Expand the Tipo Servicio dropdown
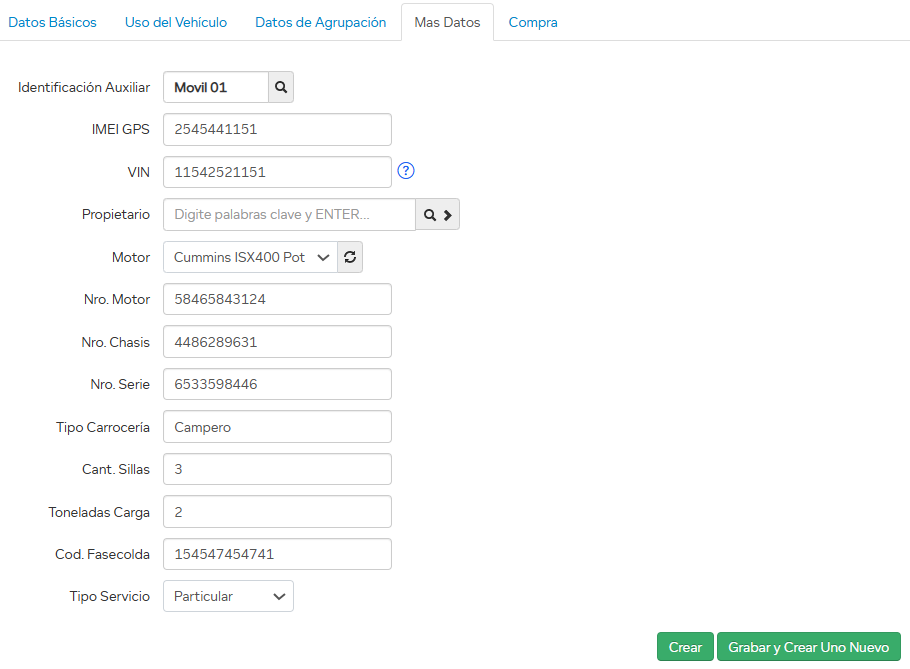Image resolution: width=910 pixels, height=669 pixels. coord(228,596)
